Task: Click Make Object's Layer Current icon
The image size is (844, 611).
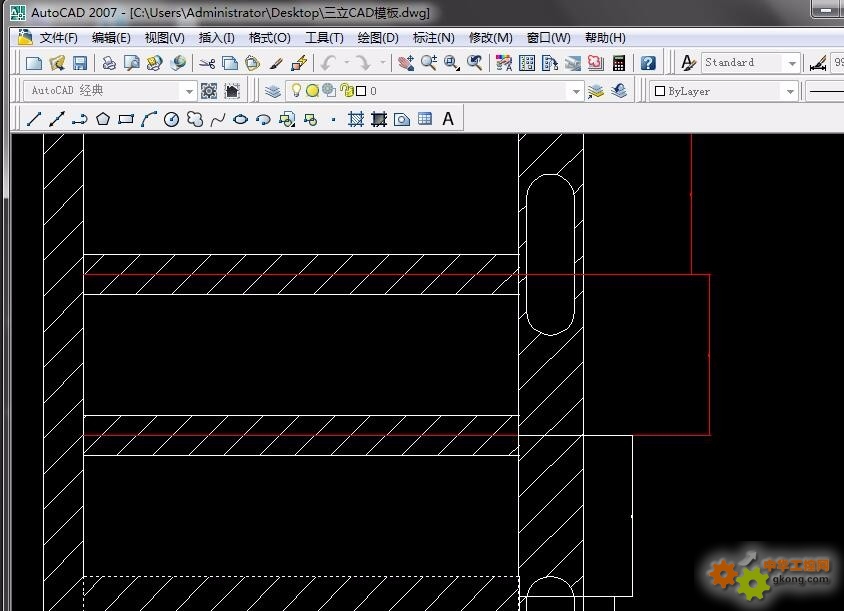Action: [x=596, y=91]
